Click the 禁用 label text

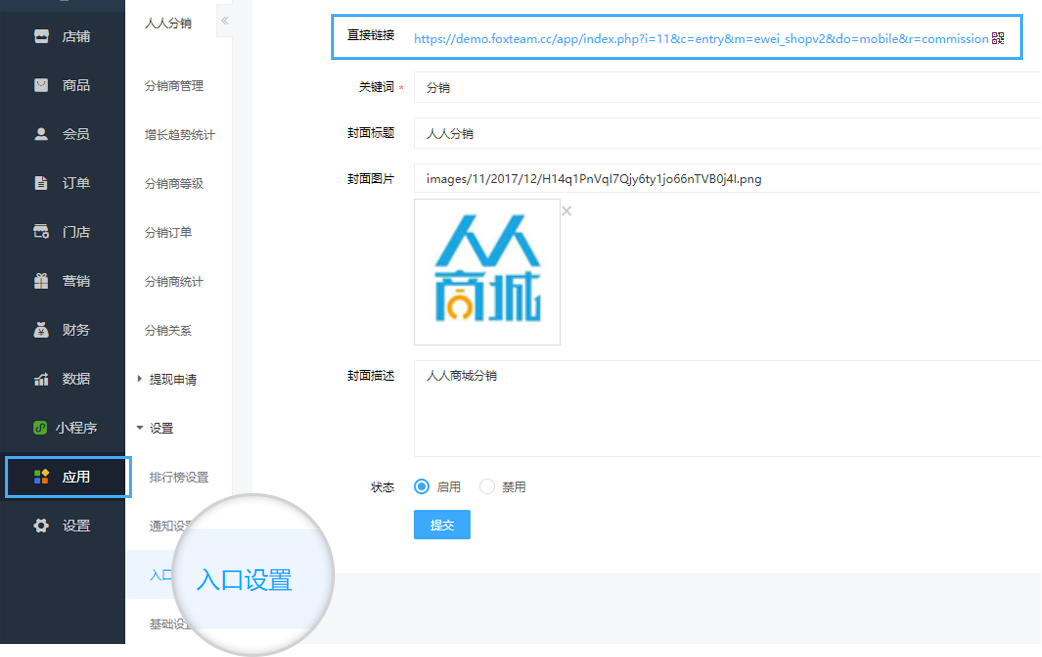(x=514, y=487)
